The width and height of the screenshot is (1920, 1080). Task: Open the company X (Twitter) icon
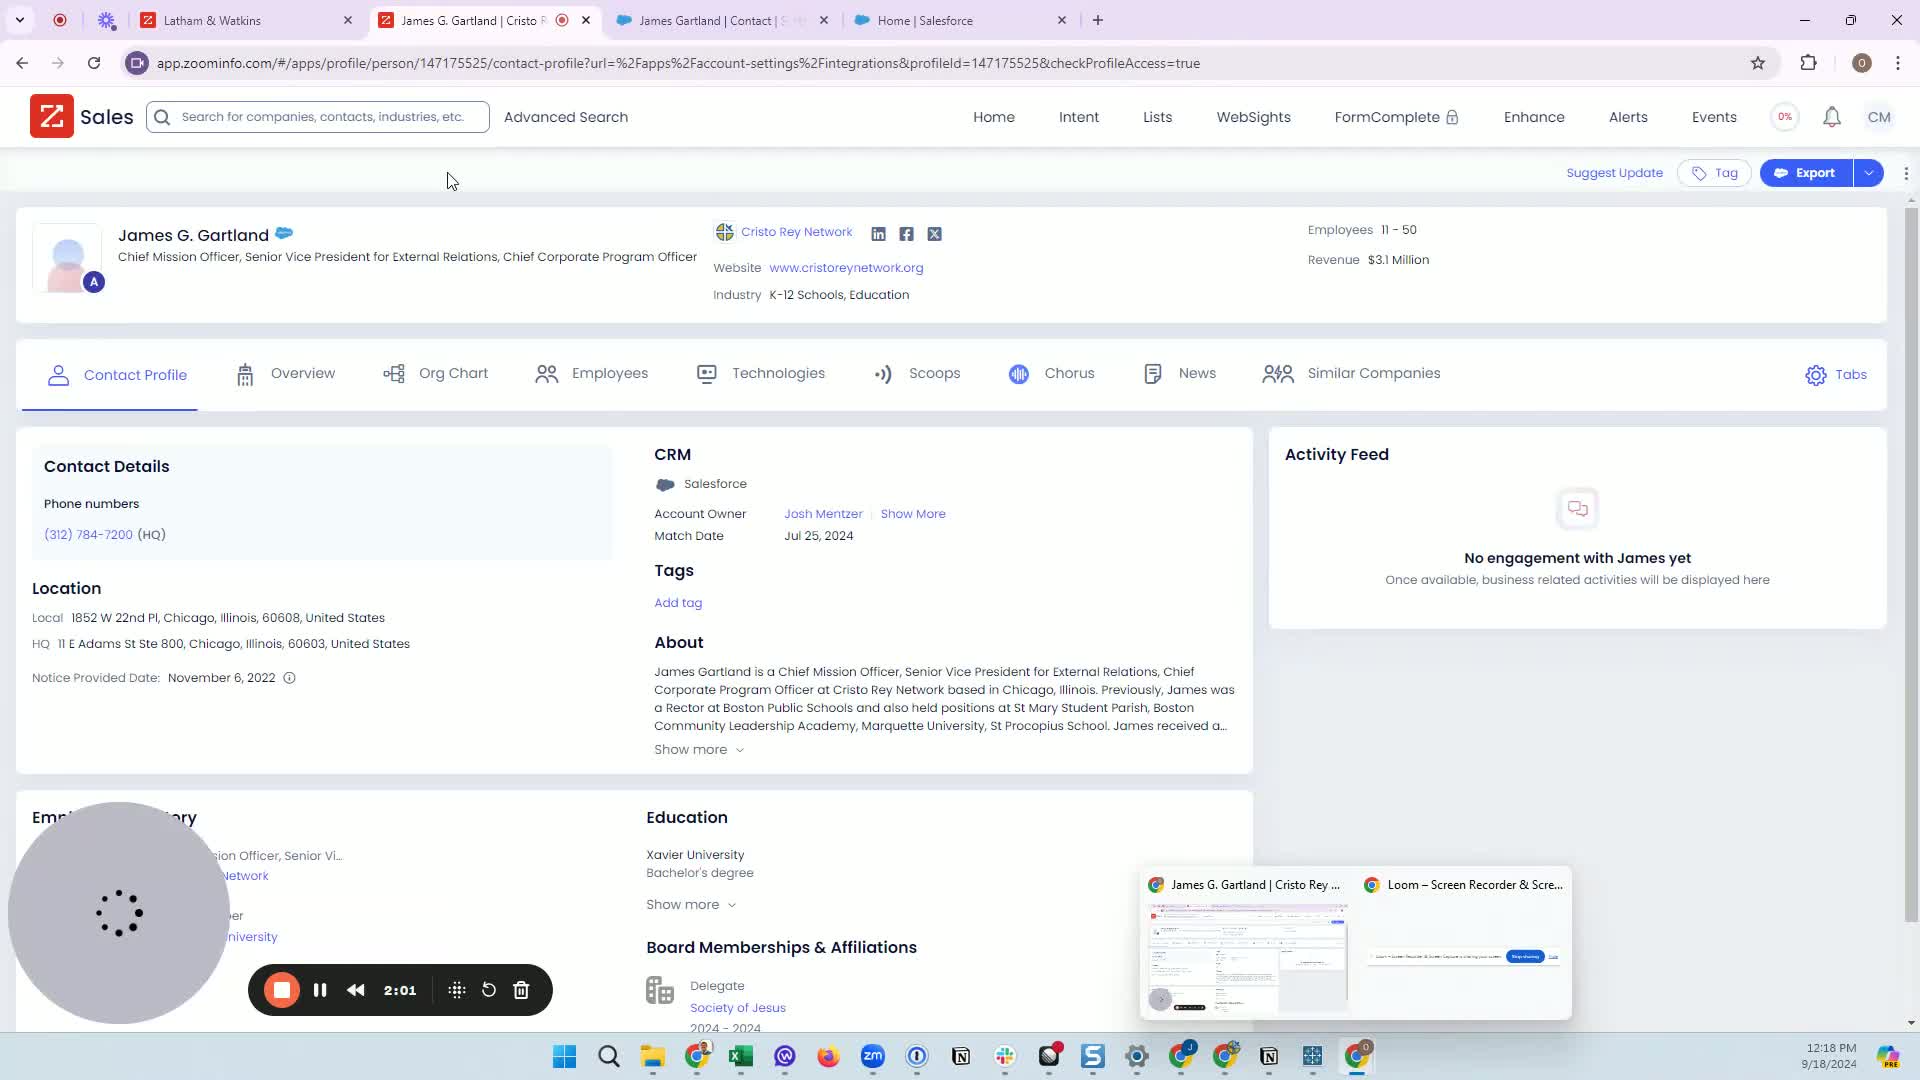pyautogui.click(x=934, y=234)
